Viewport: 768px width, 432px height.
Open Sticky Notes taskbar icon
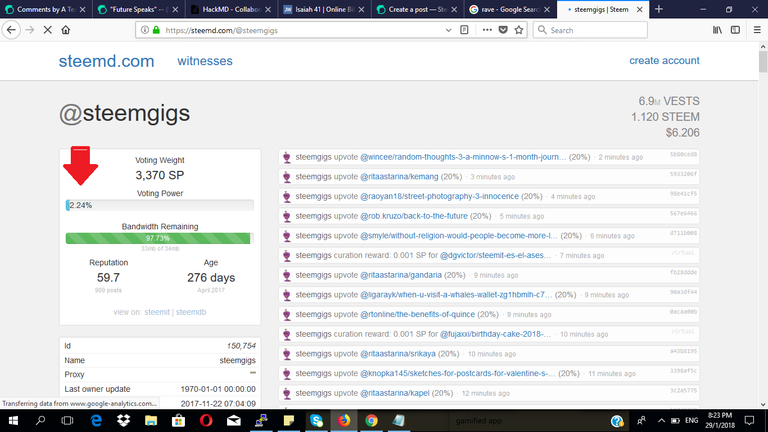tap(288, 420)
